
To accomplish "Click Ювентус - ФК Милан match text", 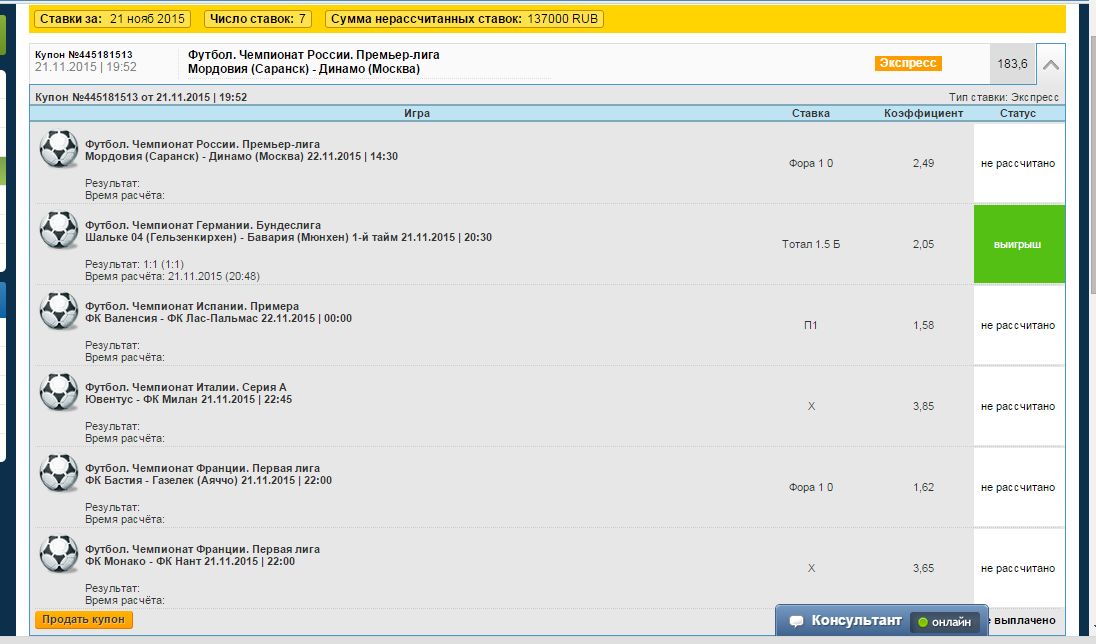I will [x=188, y=400].
